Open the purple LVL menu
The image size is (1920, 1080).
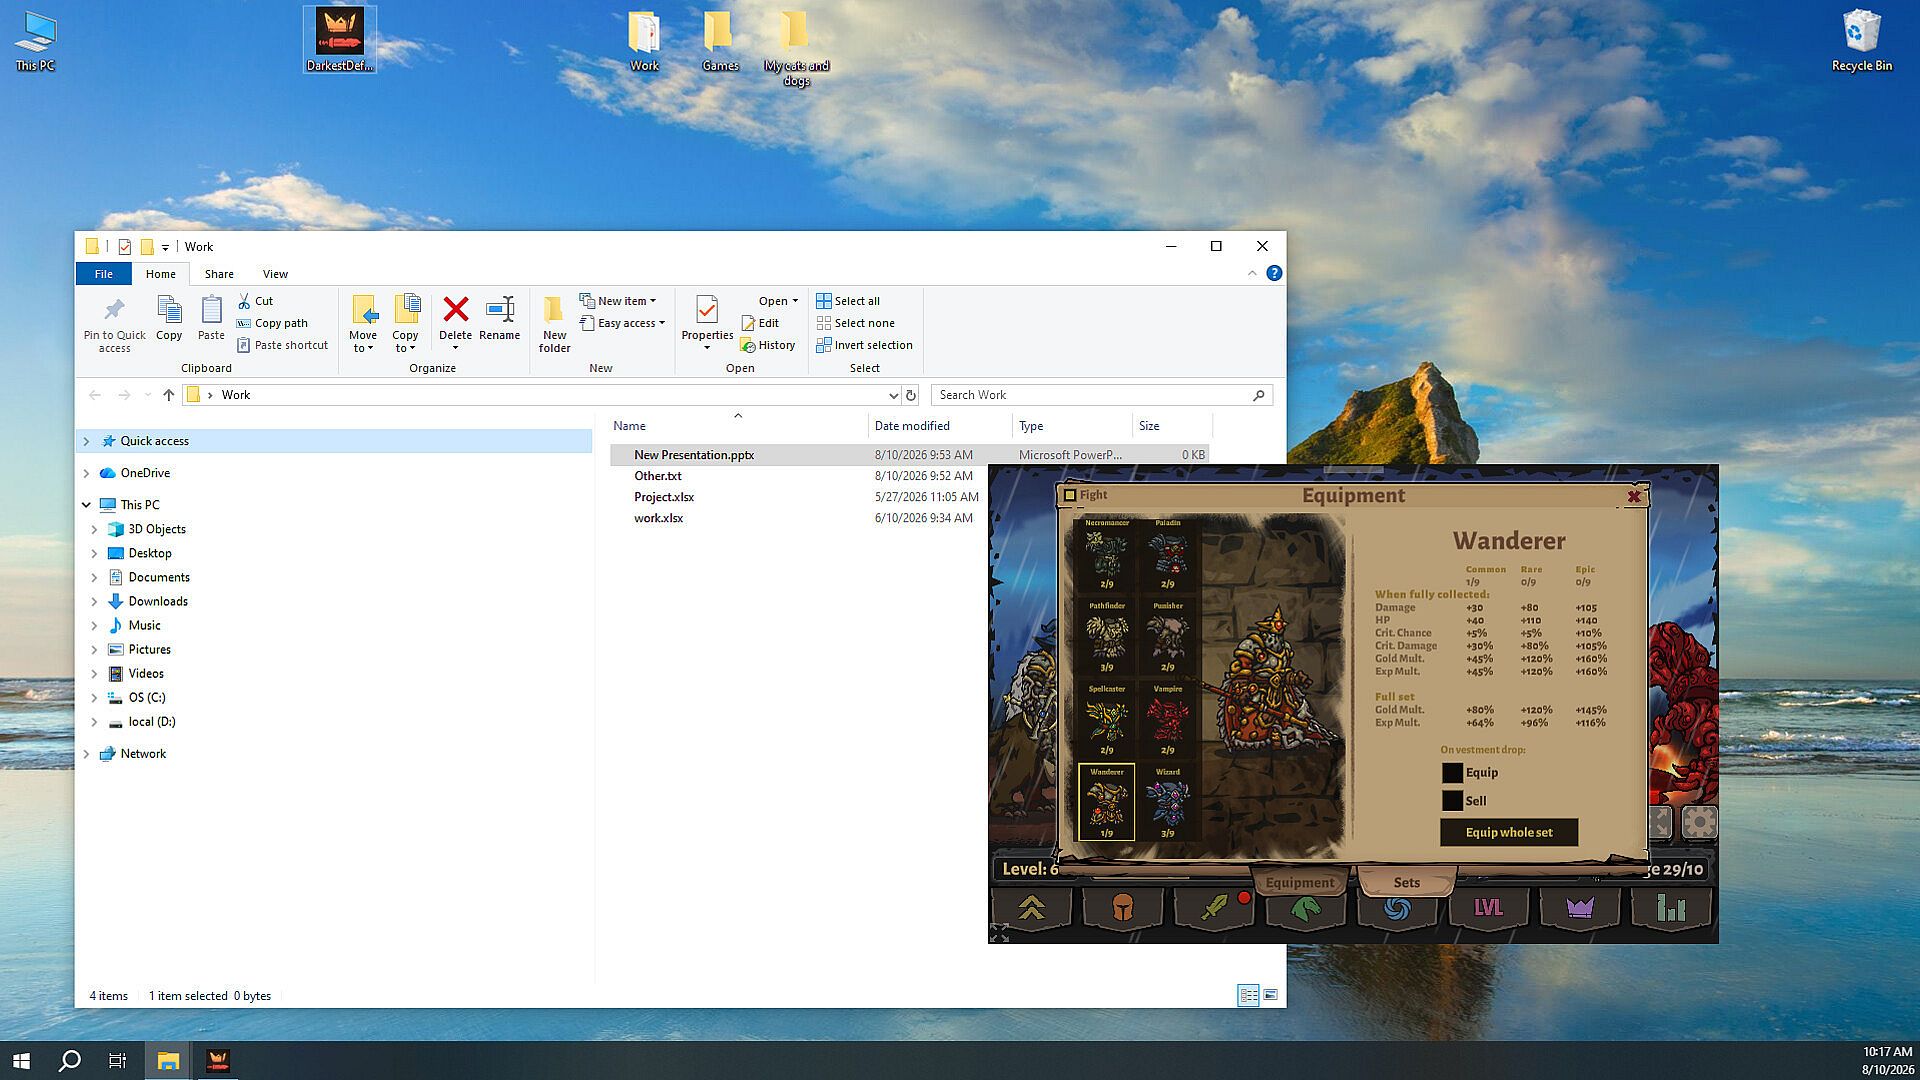(1488, 908)
